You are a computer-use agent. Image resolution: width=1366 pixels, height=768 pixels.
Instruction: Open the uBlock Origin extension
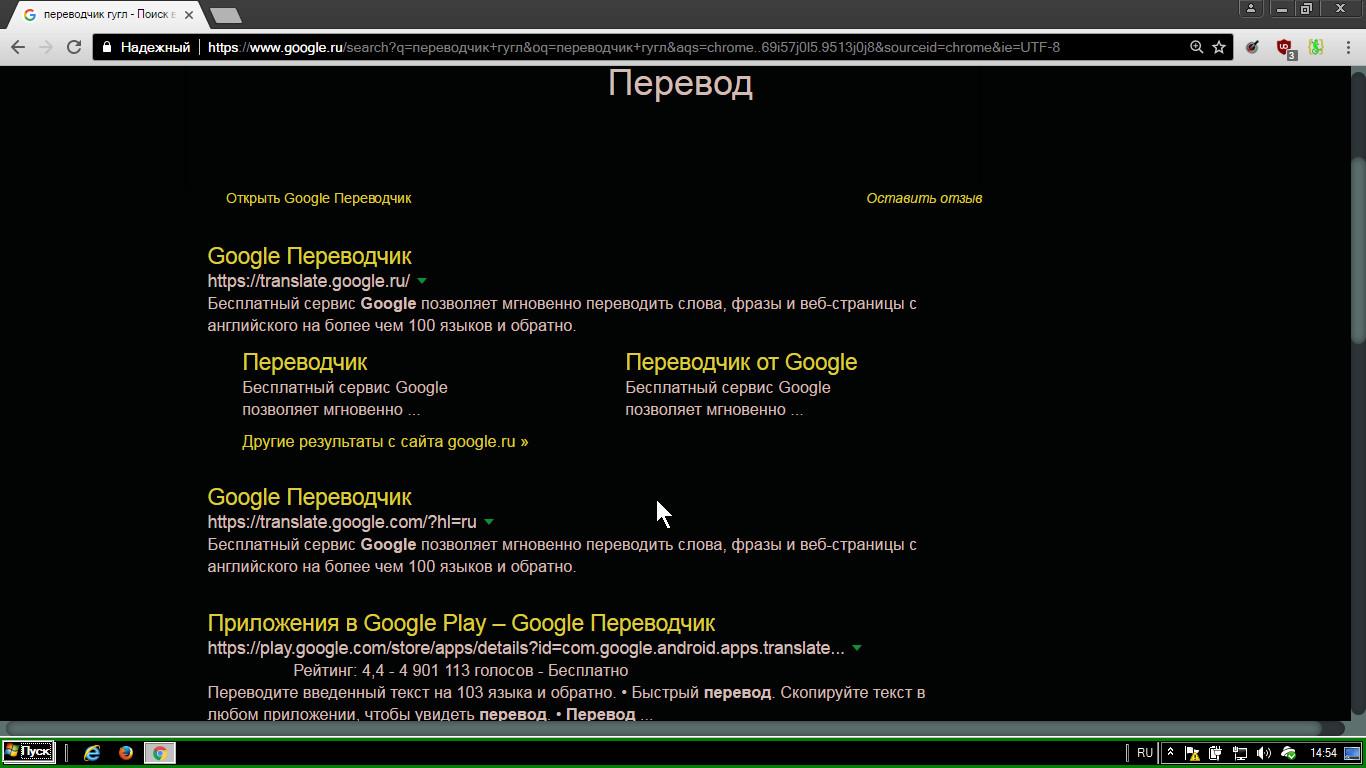point(1286,47)
